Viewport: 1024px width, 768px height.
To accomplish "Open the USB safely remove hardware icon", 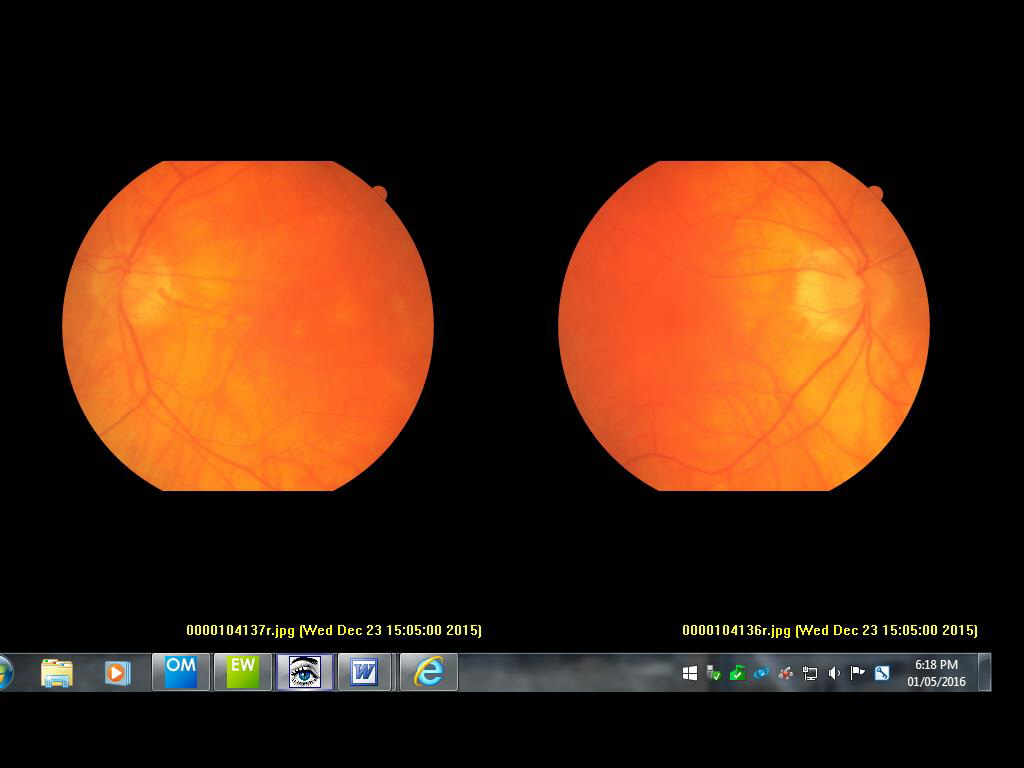I will pos(714,673).
